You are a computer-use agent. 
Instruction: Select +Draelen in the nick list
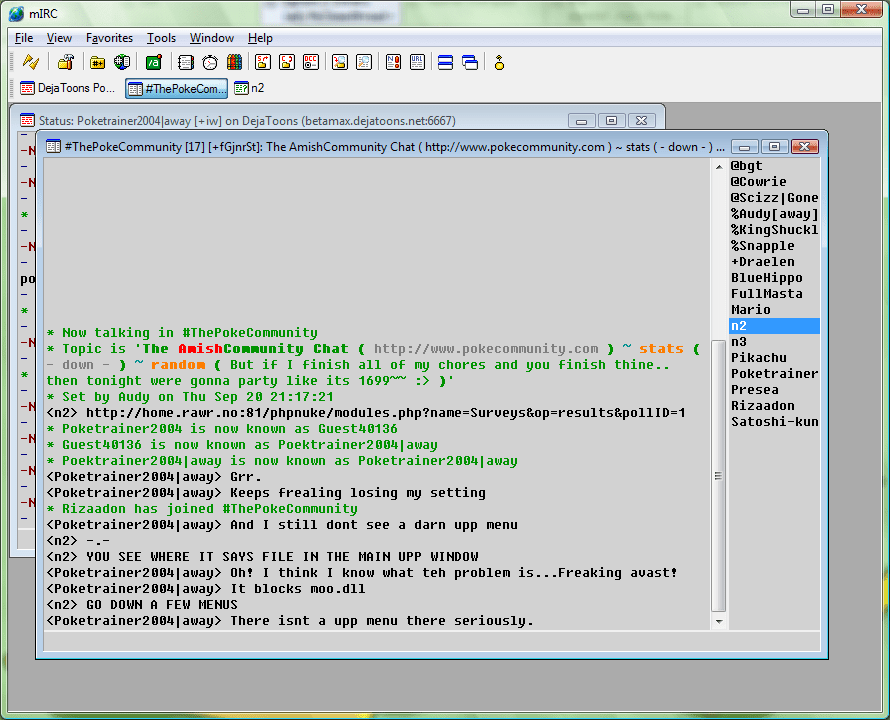[x=774, y=262]
